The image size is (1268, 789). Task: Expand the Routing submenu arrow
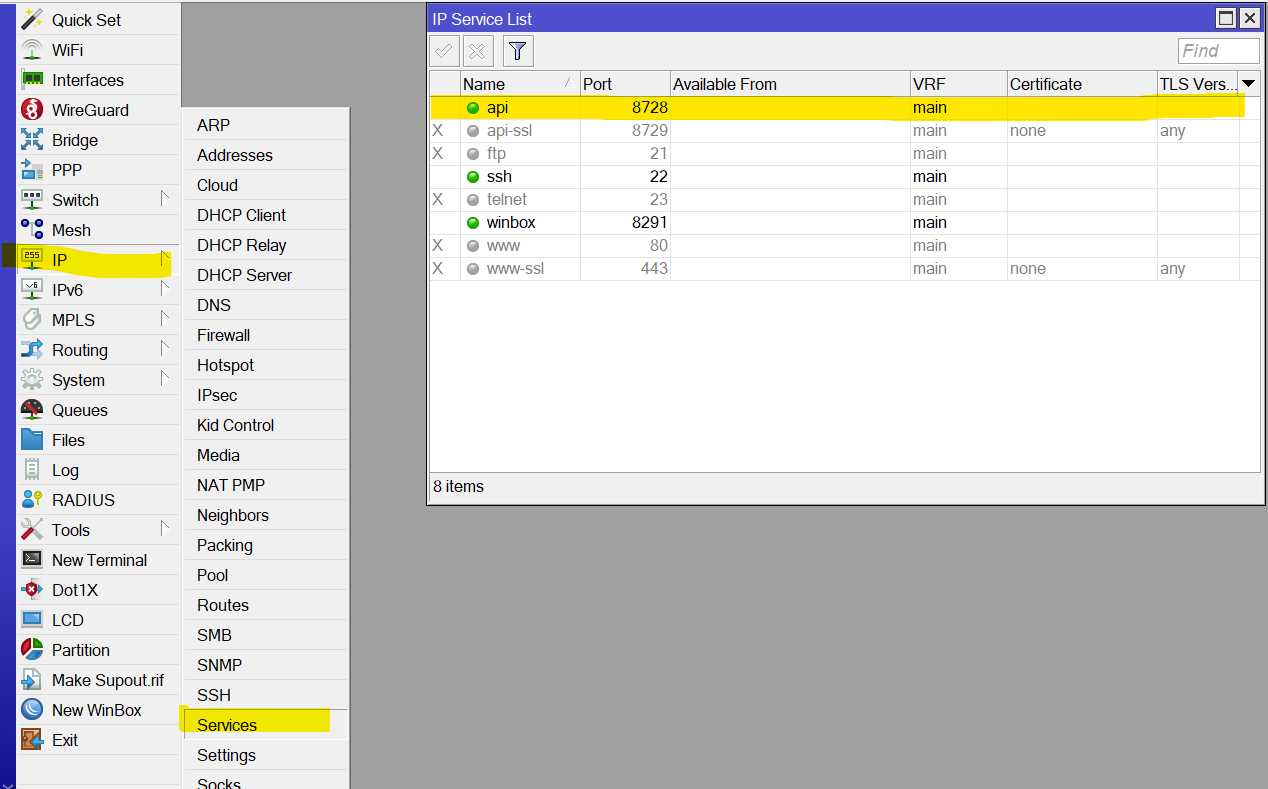[x=165, y=348]
